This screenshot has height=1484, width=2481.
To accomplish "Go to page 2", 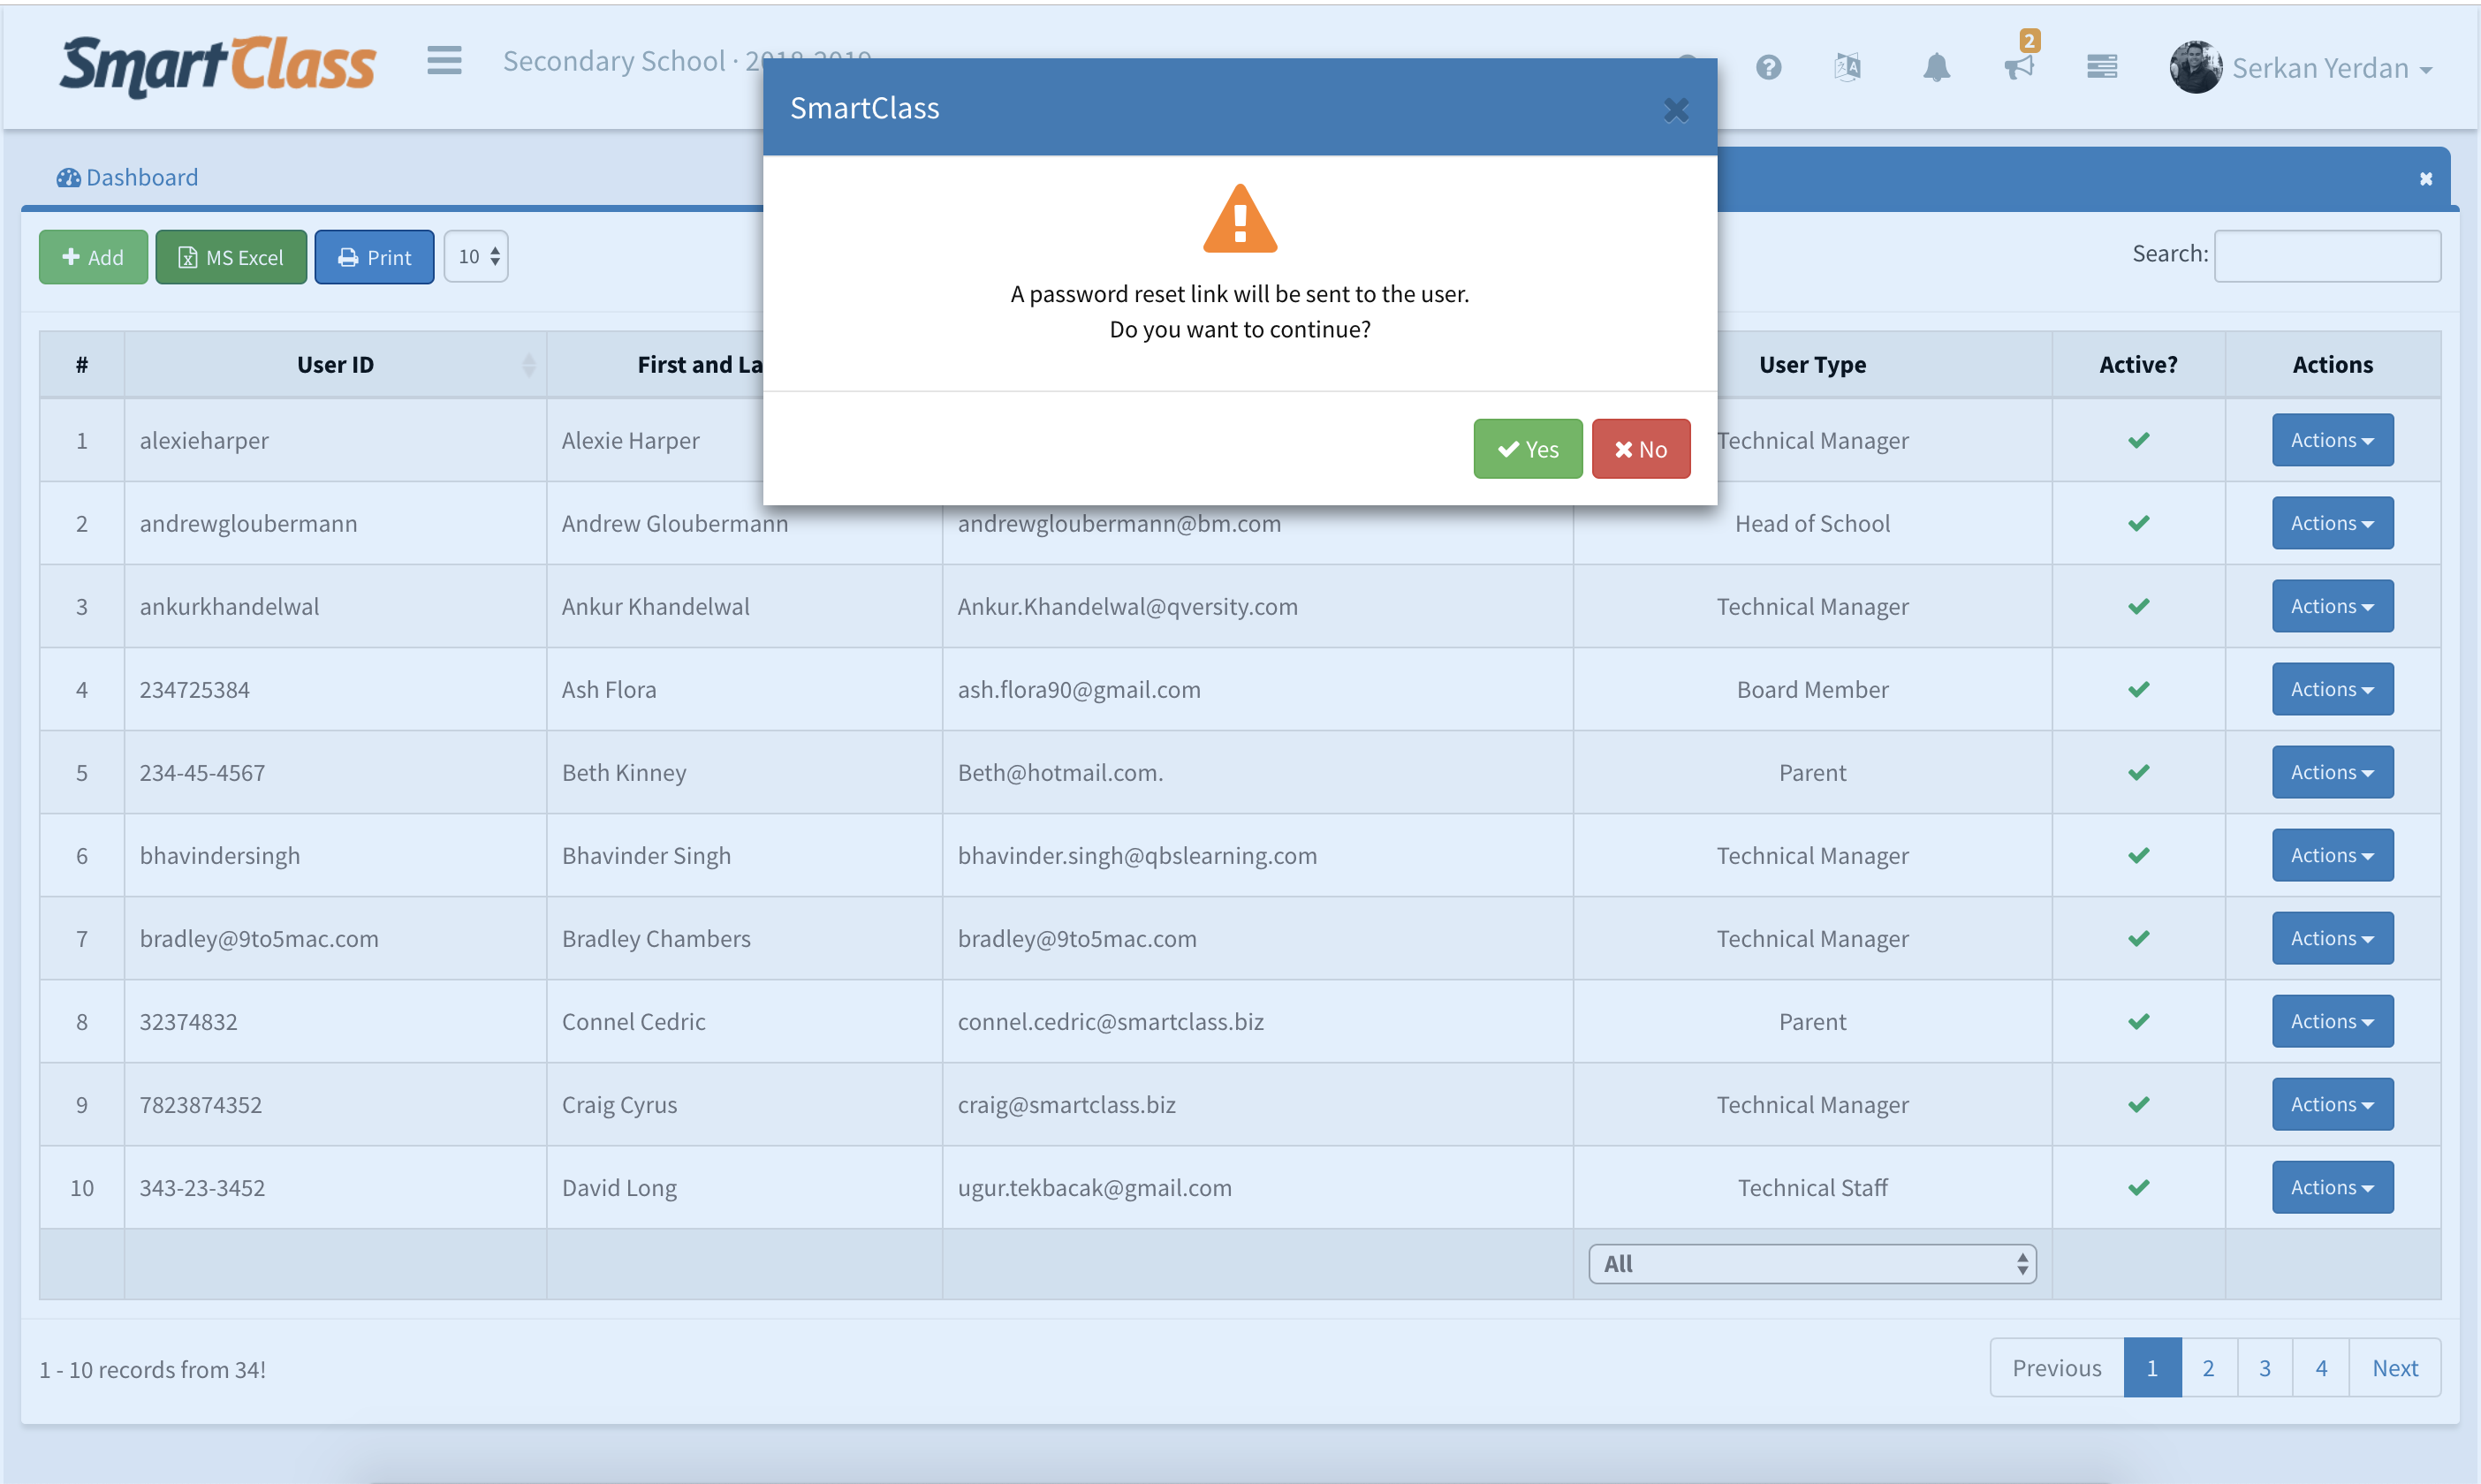I will point(2208,1368).
